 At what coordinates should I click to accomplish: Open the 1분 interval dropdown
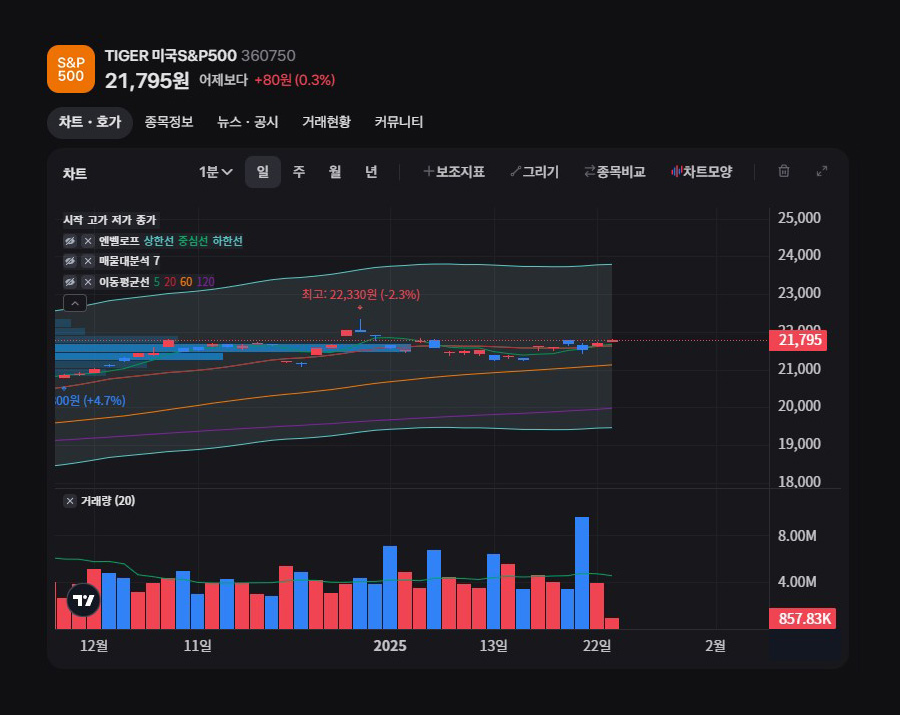[x=216, y=172]
